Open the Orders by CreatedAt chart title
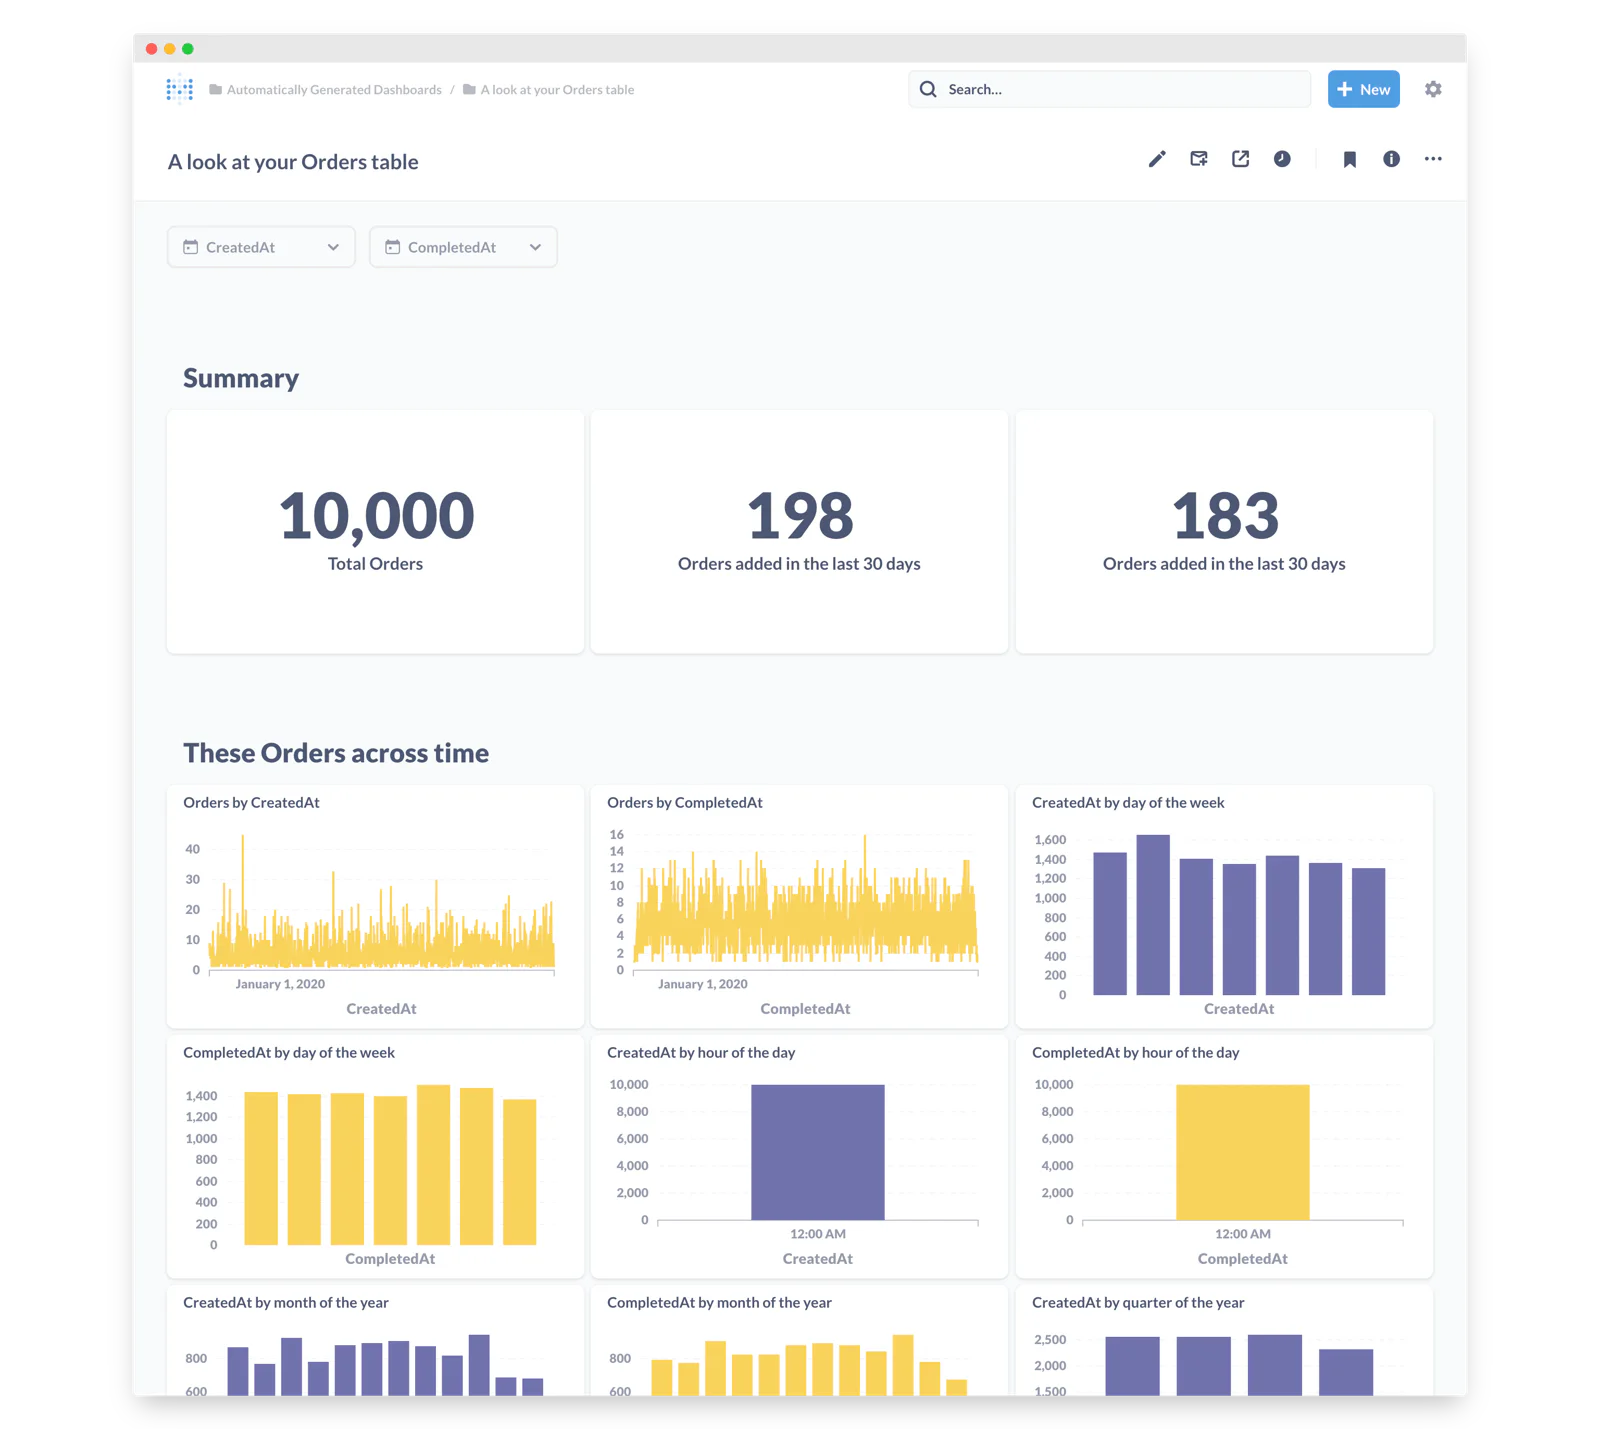The width and height of the screenshot is (1600, 1429). [x=251, y=802]
